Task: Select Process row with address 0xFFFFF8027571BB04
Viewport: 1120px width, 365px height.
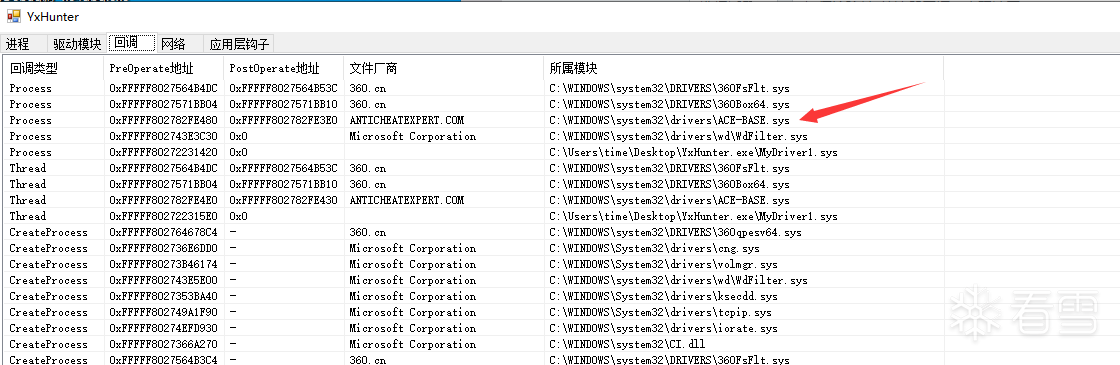Action: 474,104
